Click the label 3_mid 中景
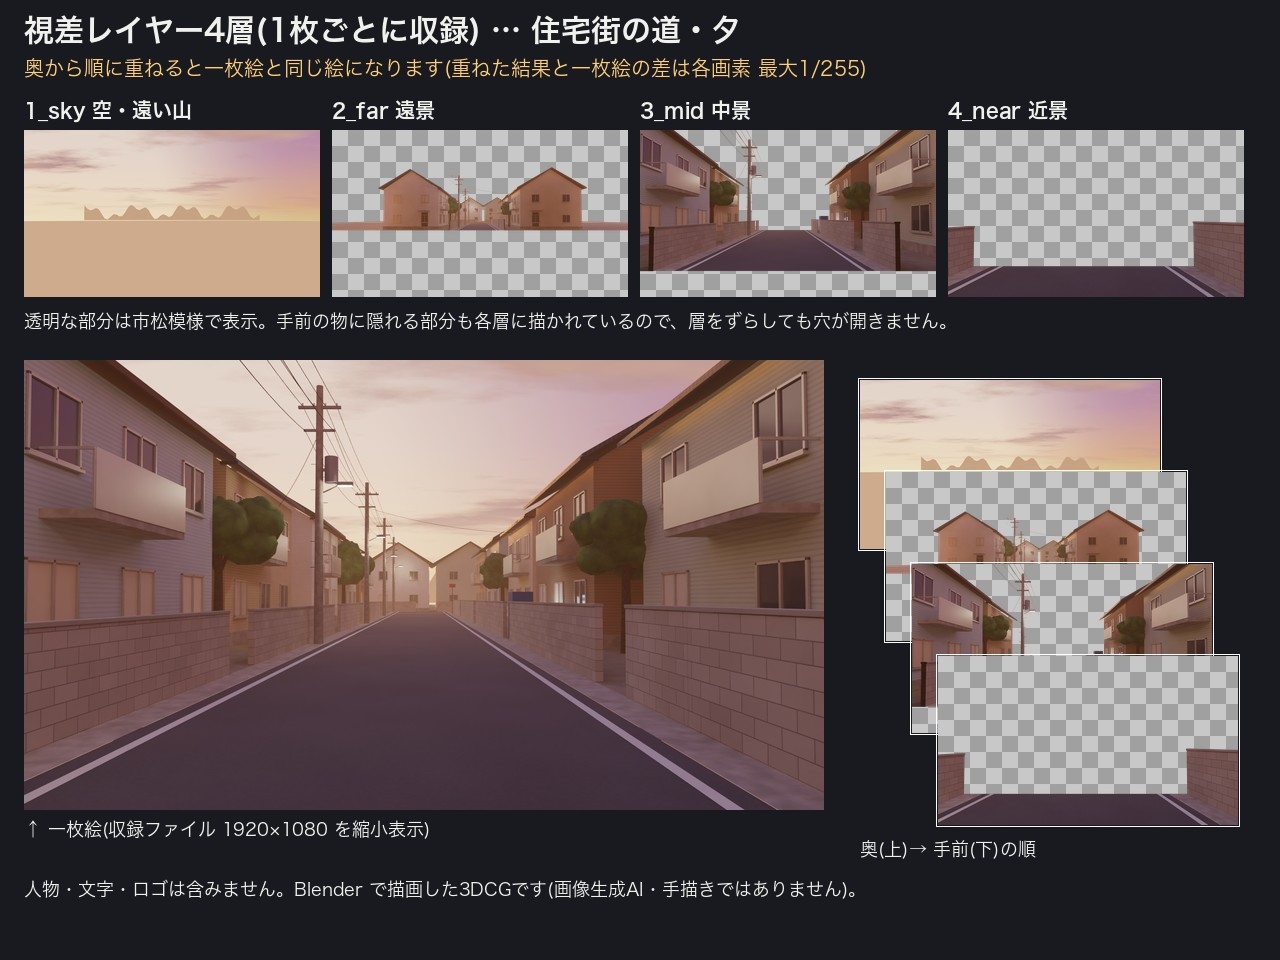 (696, 111)
